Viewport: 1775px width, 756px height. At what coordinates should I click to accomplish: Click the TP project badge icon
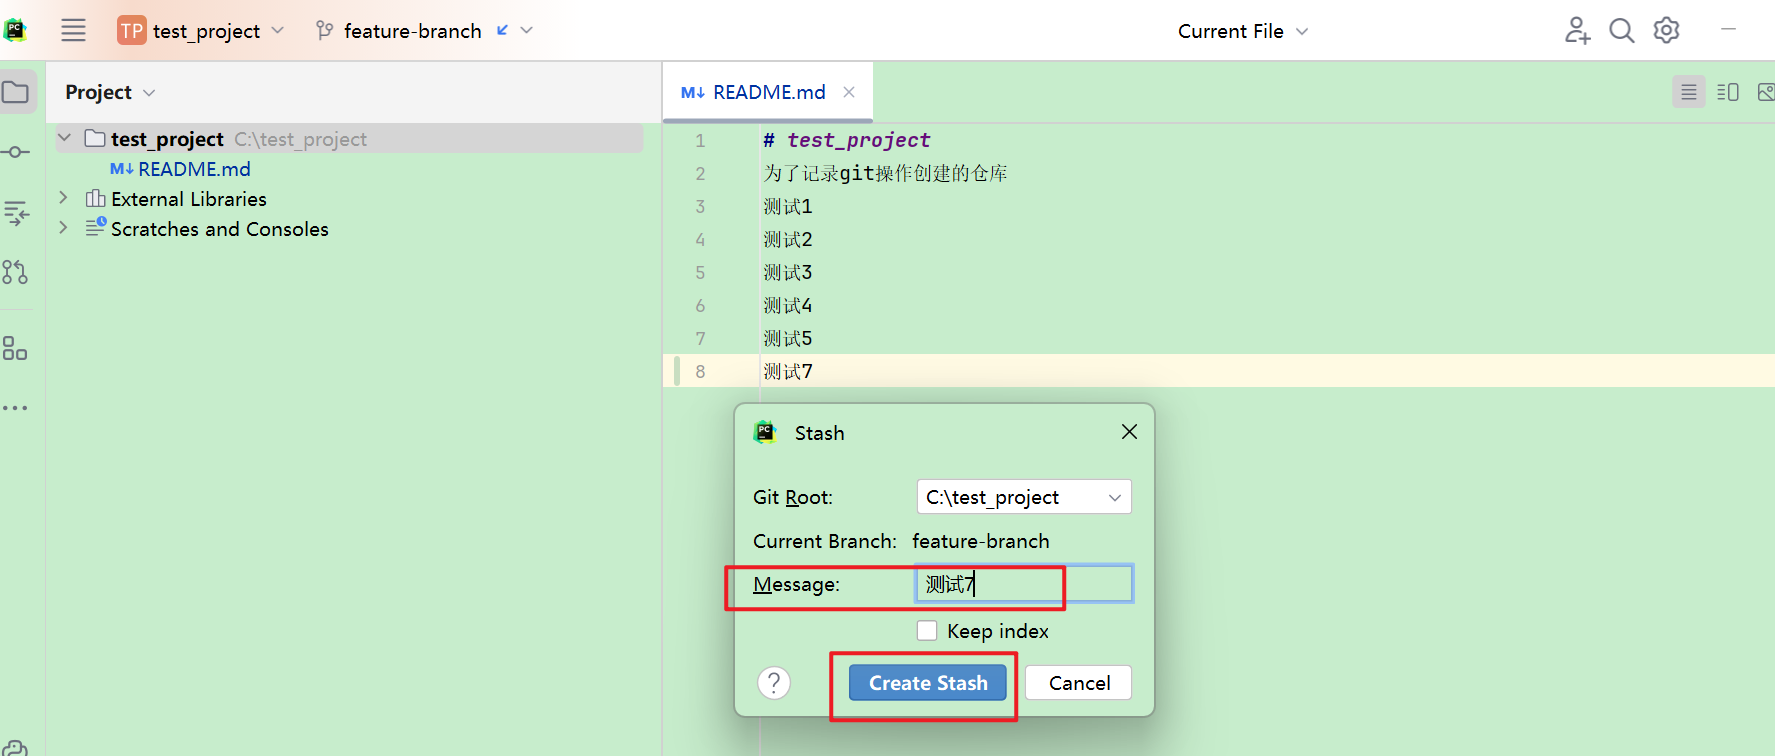pos(132,31)
